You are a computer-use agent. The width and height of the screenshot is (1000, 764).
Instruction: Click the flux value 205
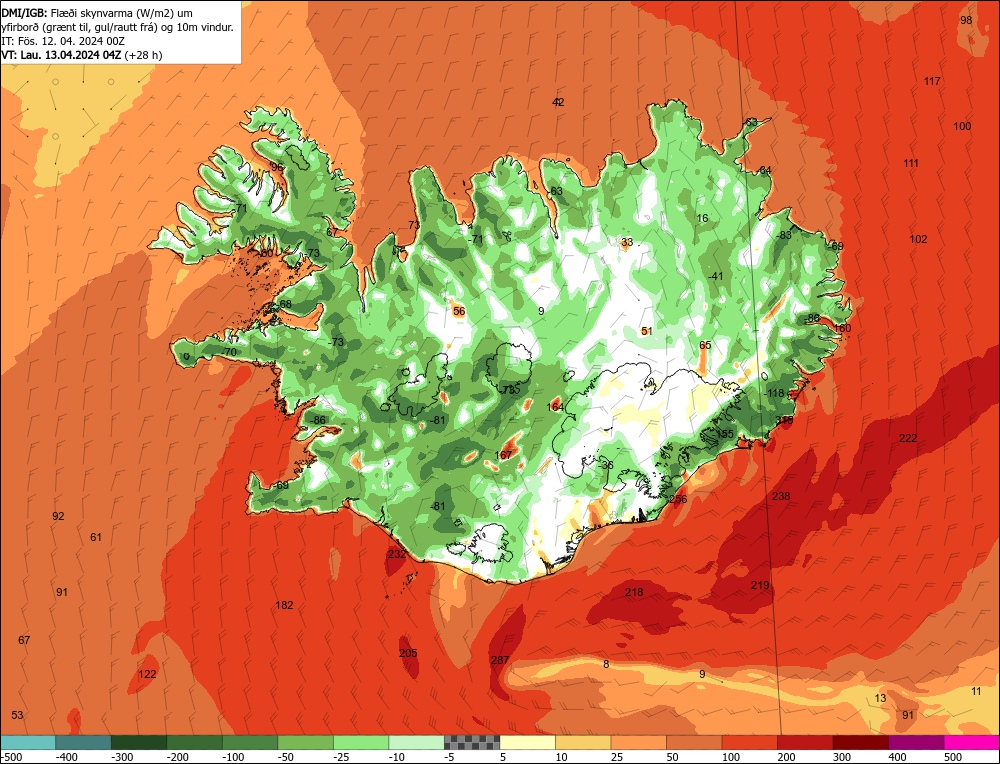(x=408, y=653)
